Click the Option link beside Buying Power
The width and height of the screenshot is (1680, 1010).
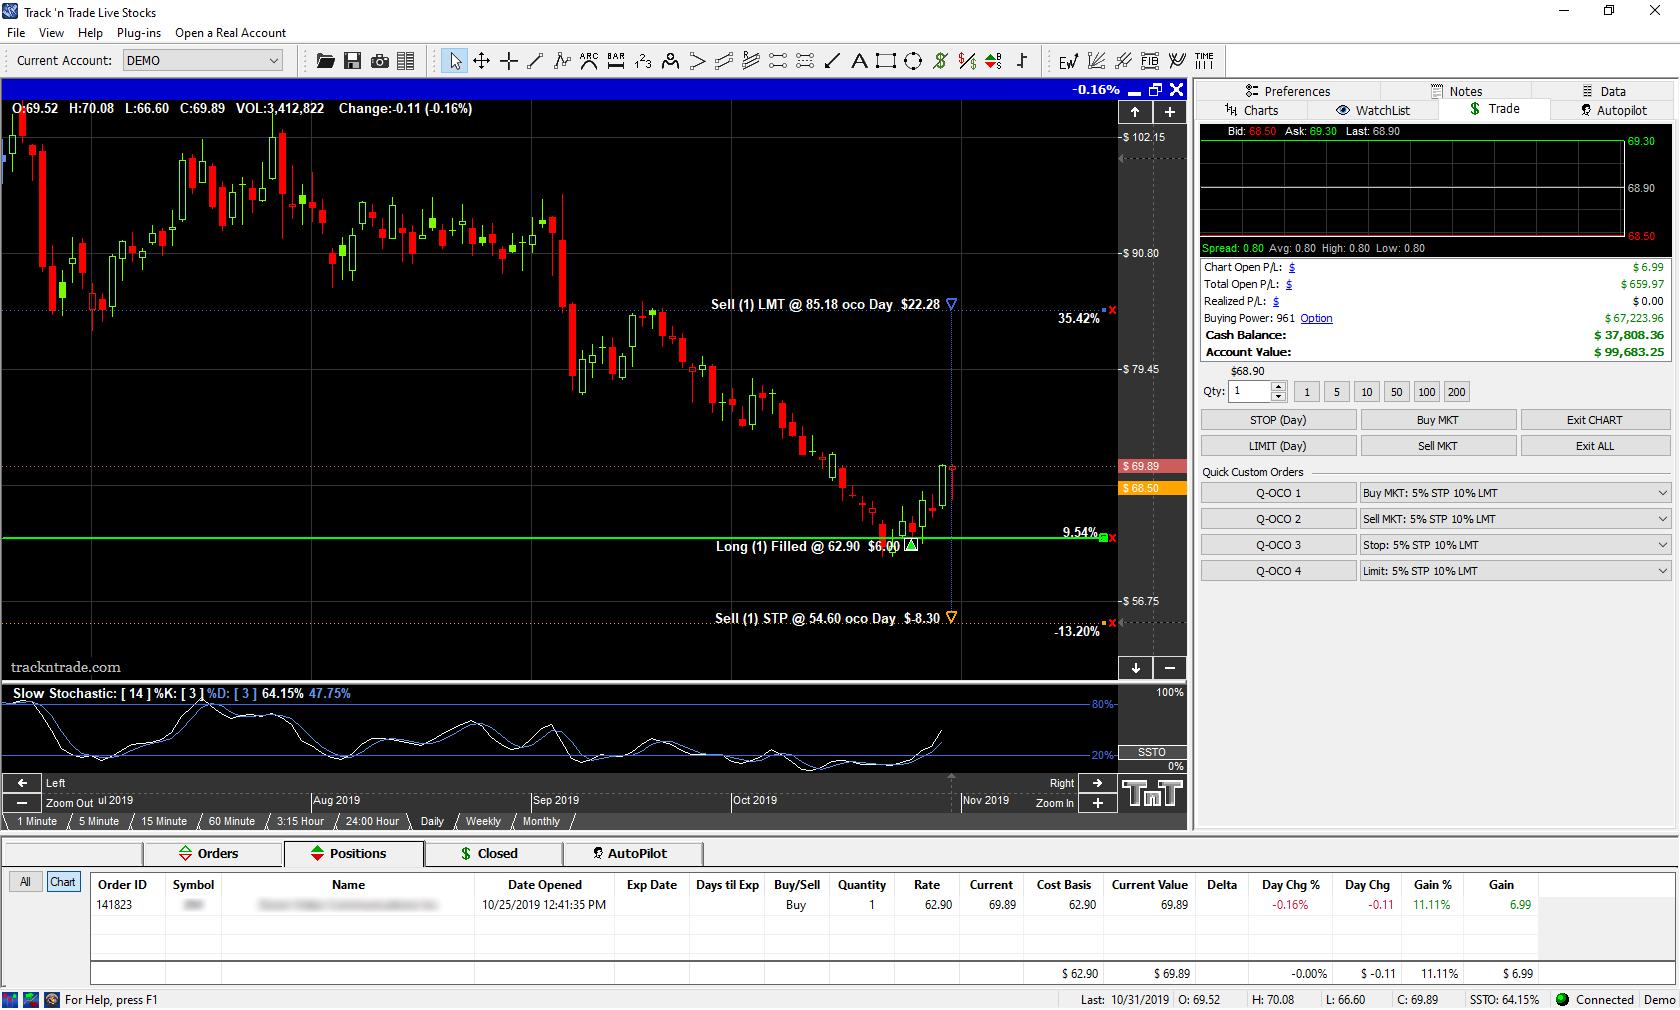coord(1316,319)
